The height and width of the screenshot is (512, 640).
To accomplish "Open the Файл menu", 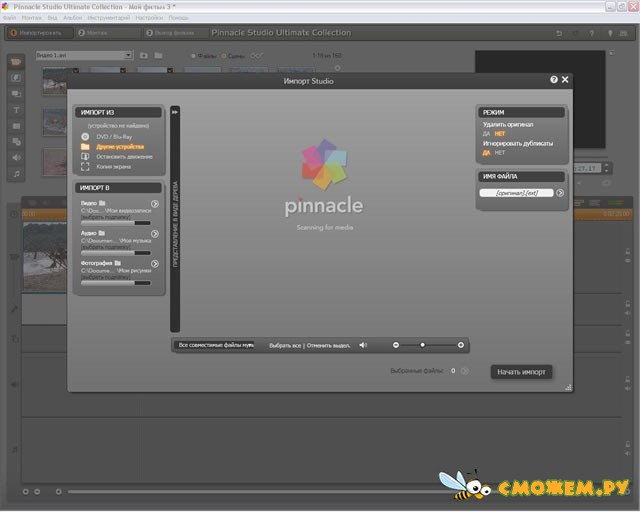I will click(x=9, y=18).
